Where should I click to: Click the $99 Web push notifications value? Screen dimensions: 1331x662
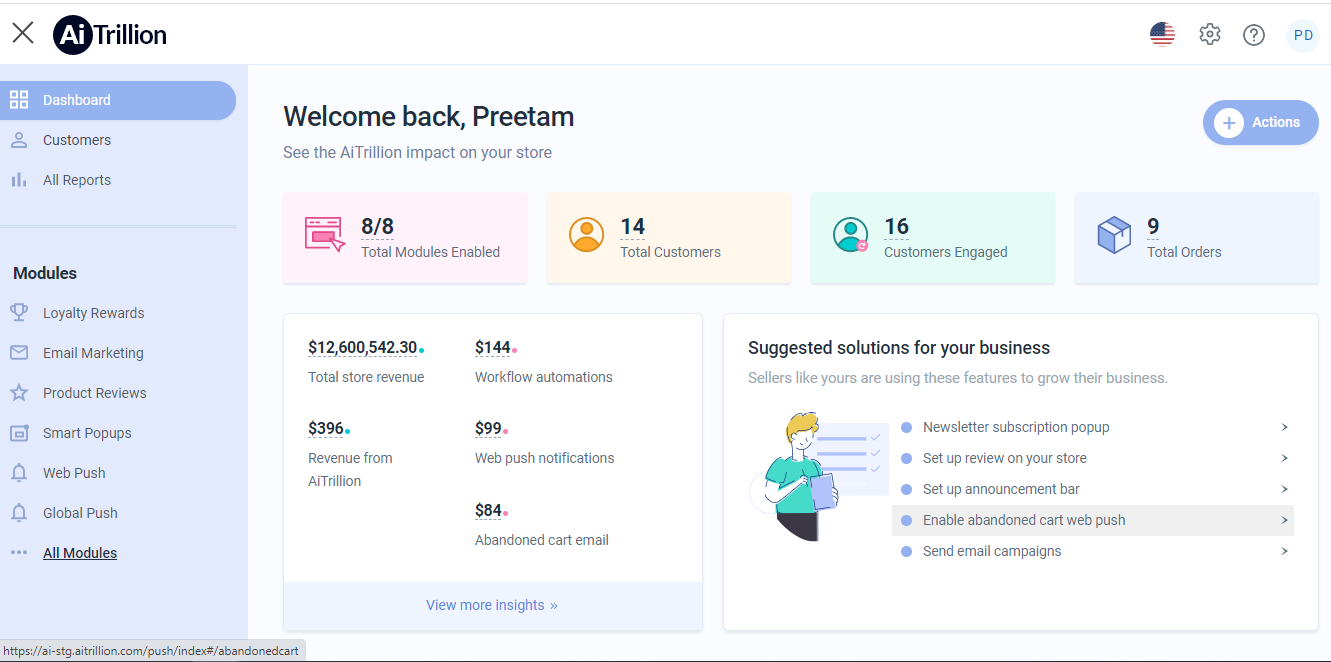pyautogui.click(x=488, y=429)
